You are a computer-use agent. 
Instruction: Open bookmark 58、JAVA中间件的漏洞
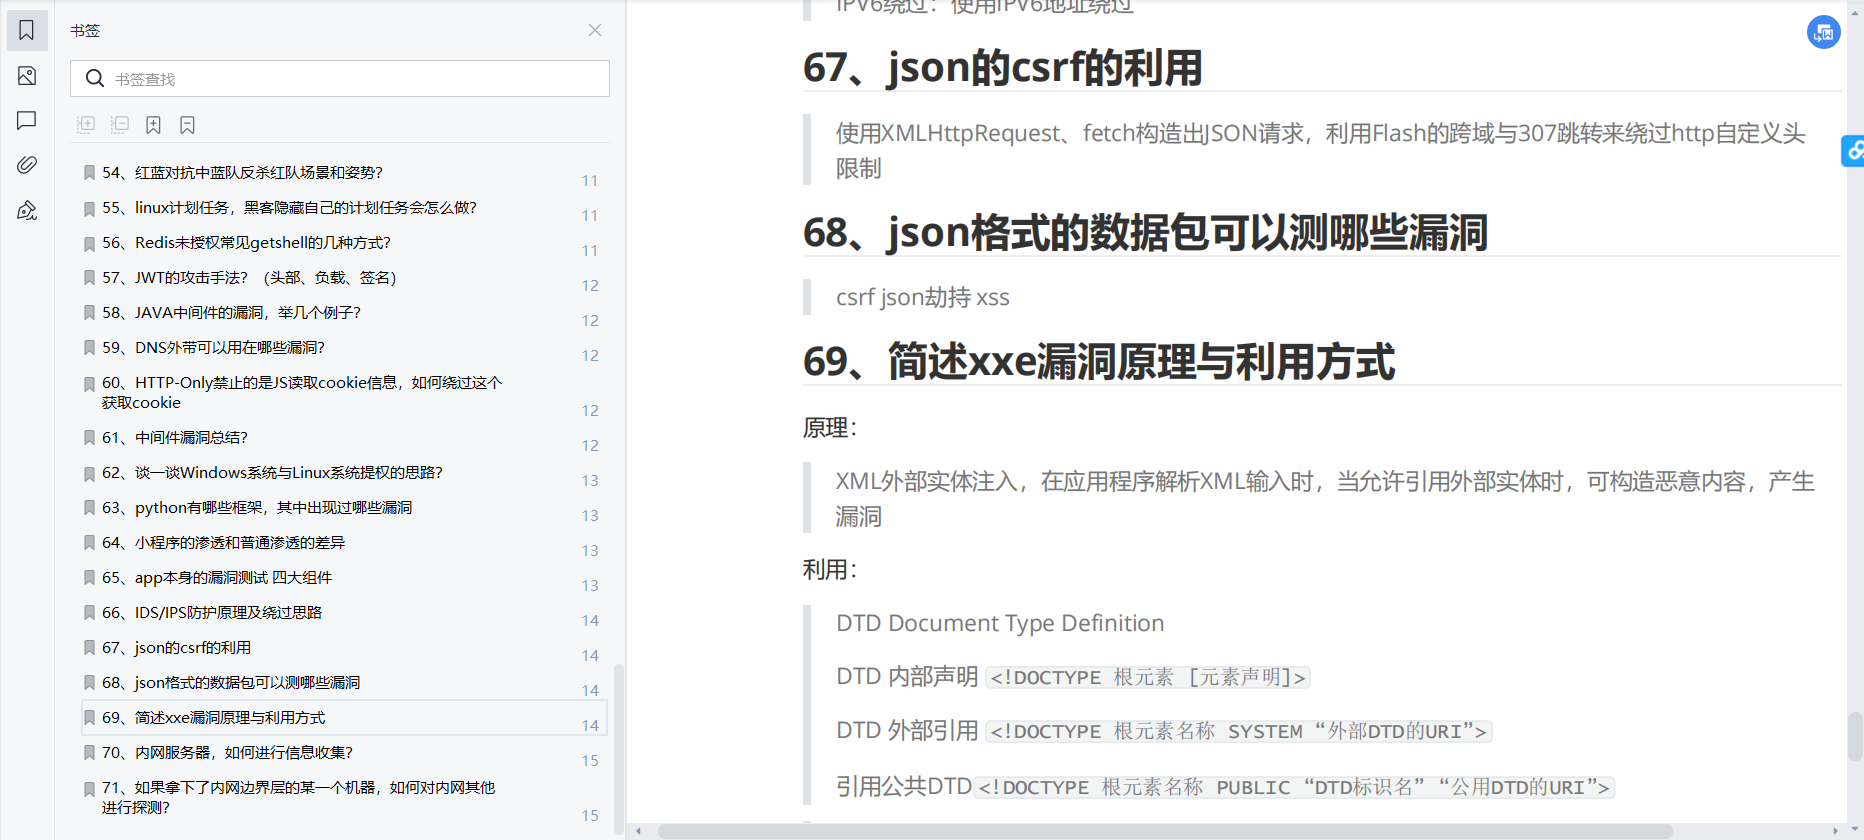[231, 313]
